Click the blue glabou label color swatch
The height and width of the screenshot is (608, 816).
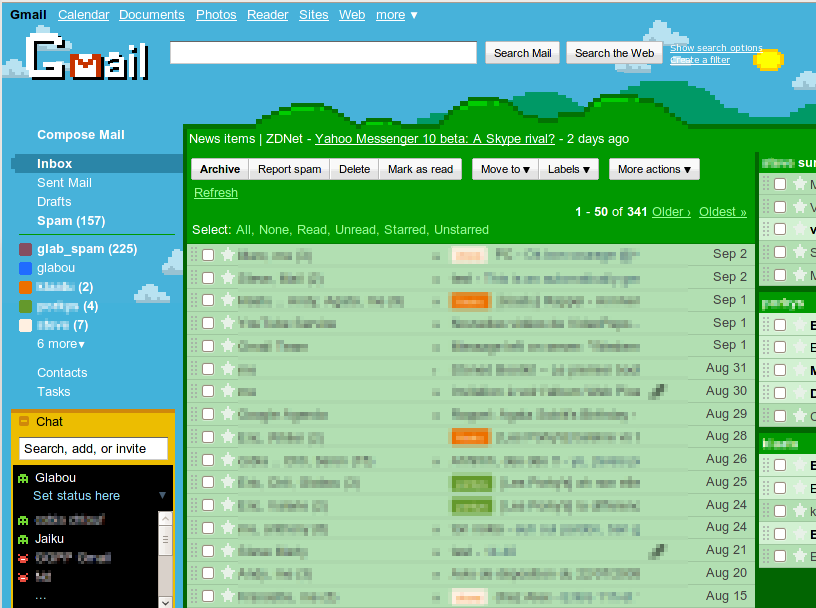26,268
